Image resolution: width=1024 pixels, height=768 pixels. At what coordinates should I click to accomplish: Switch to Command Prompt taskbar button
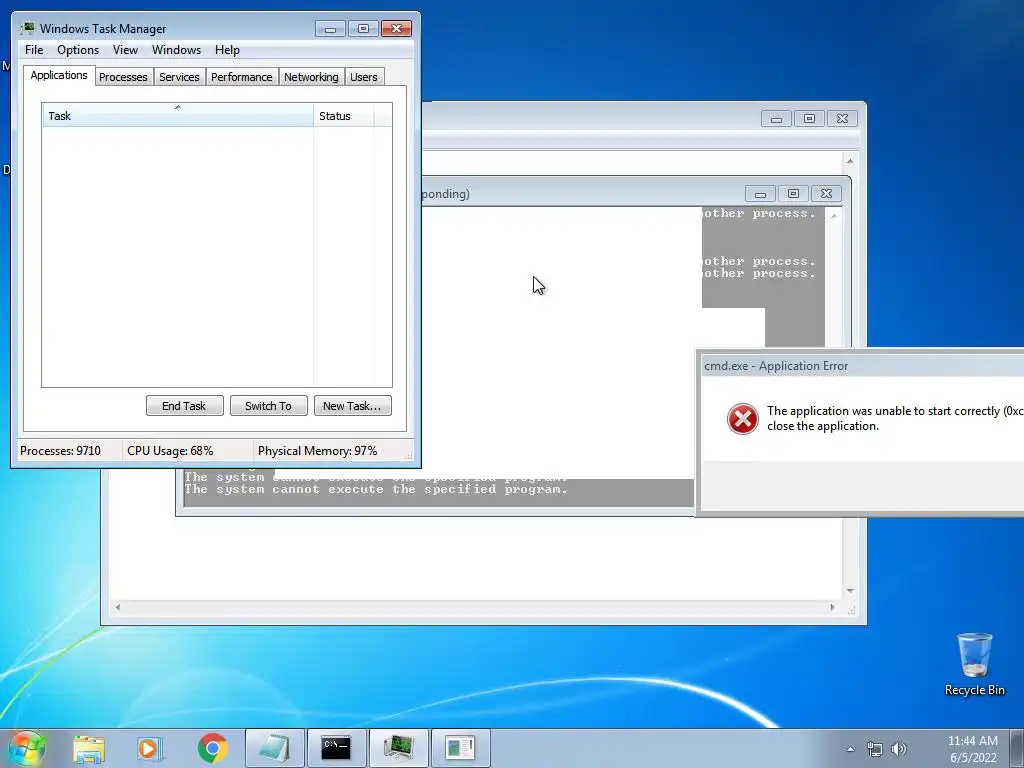(x=336, y=748)
